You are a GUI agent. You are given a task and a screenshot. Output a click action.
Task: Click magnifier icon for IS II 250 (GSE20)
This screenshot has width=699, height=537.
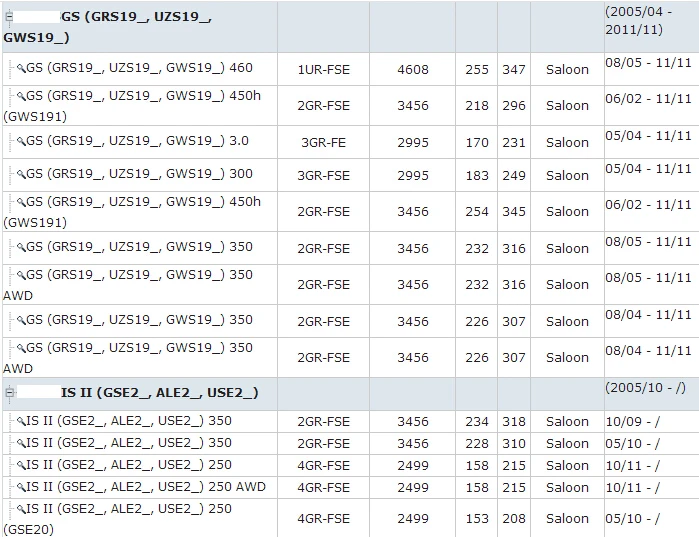click(x=21, y=509)
